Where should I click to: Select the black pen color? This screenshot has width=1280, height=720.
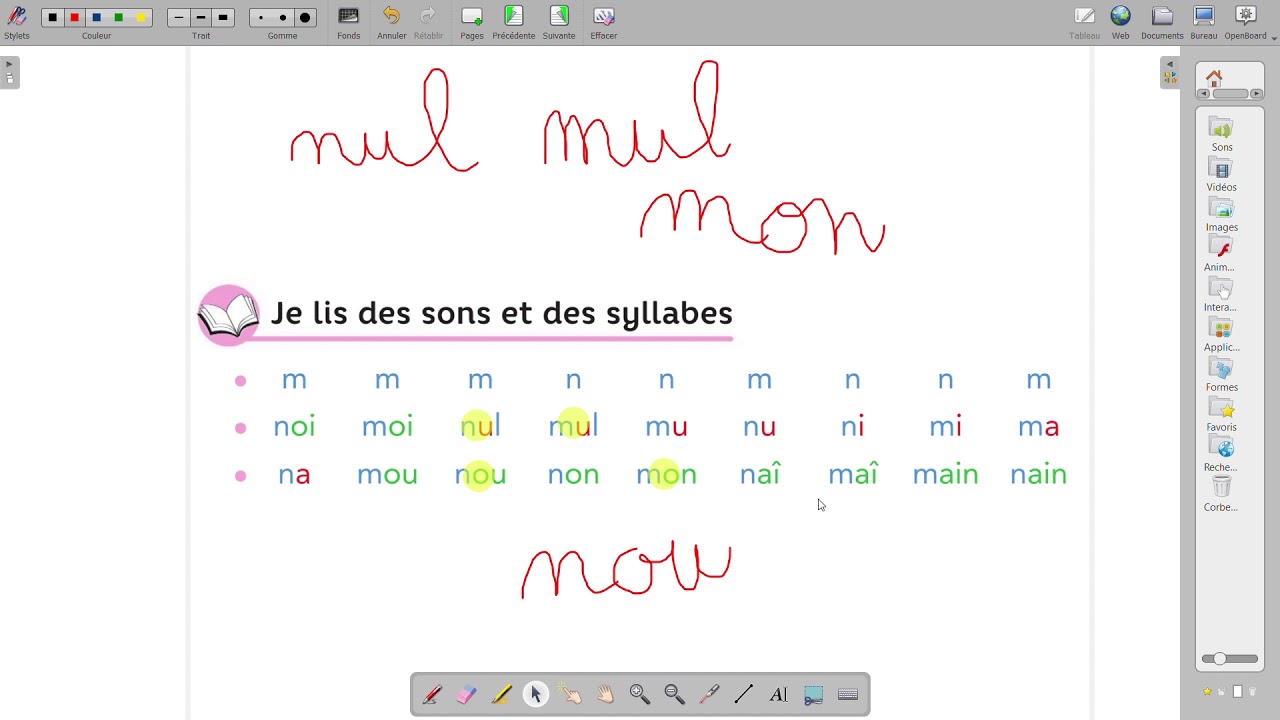coord(52,18)
